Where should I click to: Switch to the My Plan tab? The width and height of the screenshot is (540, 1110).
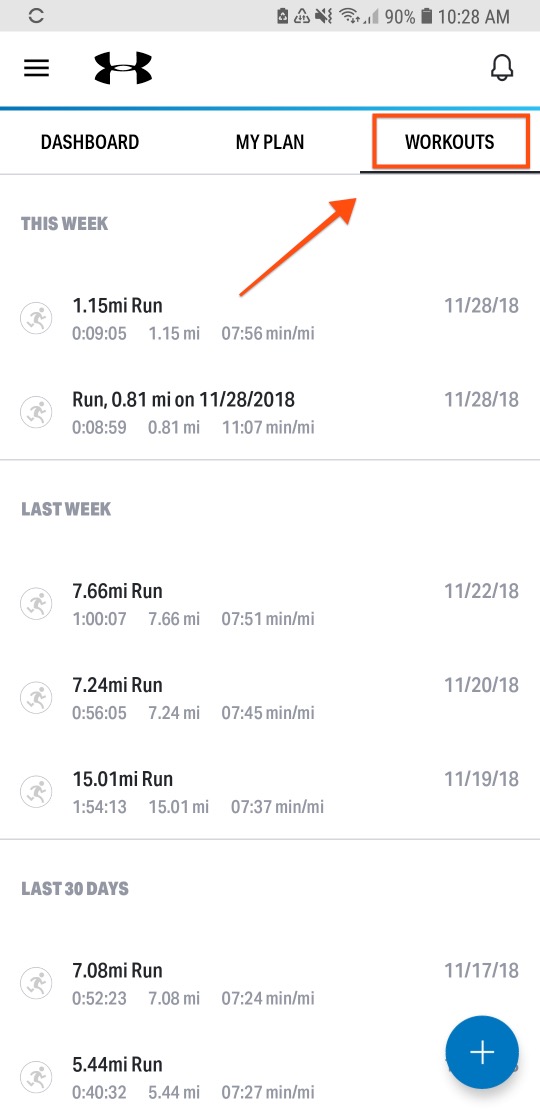coord(270,142)
